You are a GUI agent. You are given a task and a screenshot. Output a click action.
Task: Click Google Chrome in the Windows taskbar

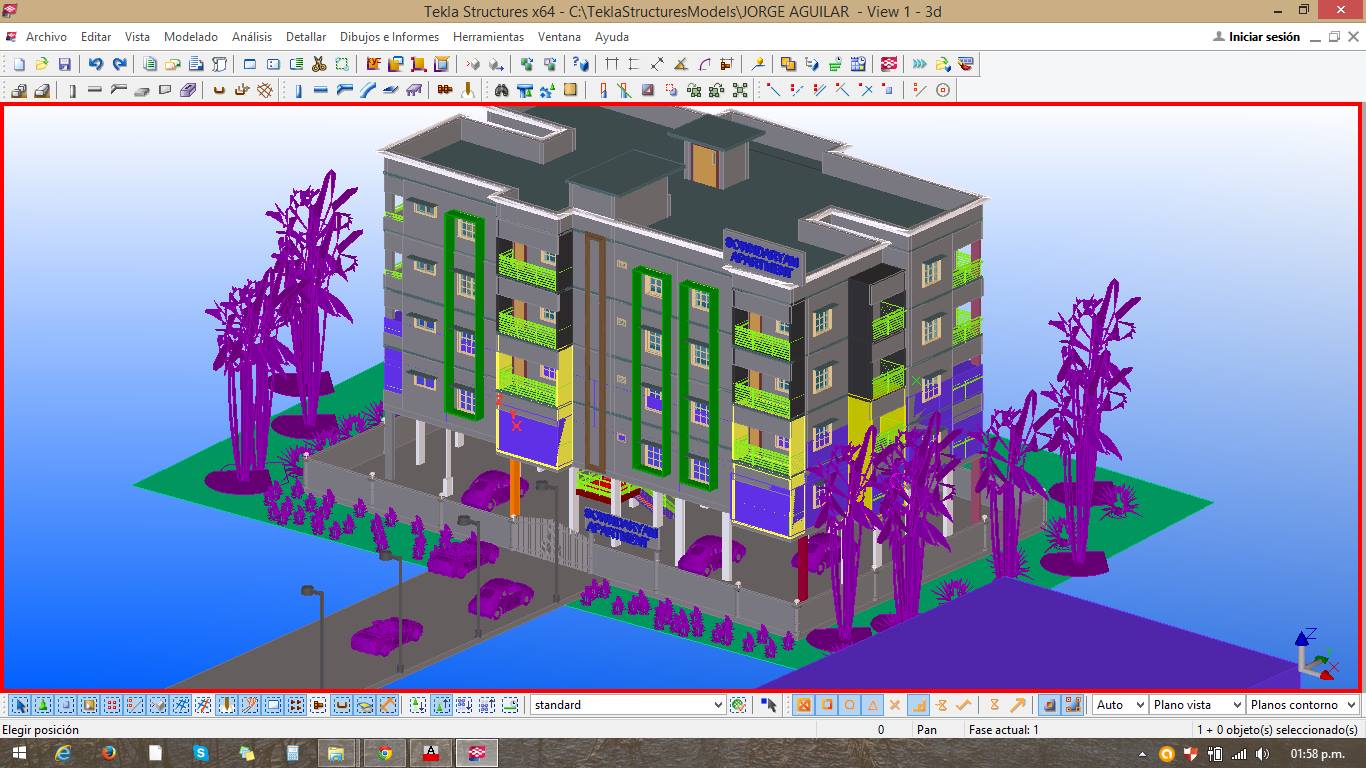385,753
